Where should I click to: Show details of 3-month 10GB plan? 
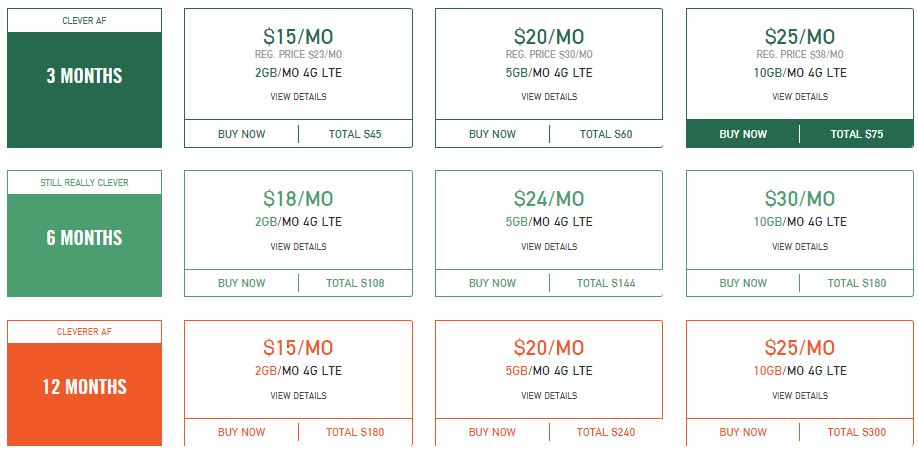click(800, 97)
